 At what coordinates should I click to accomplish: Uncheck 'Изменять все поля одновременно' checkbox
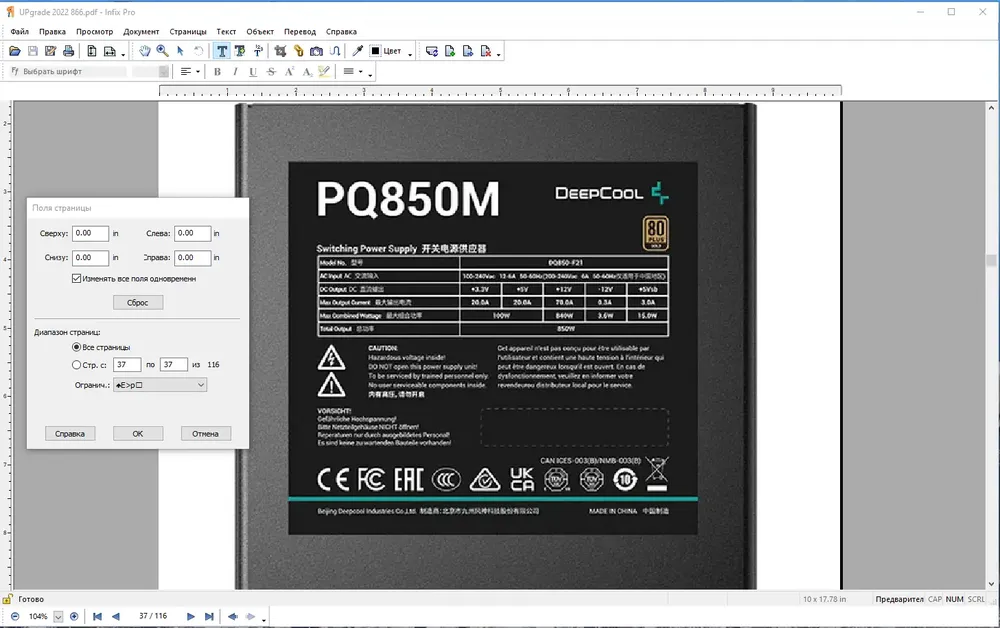(77, 279)
